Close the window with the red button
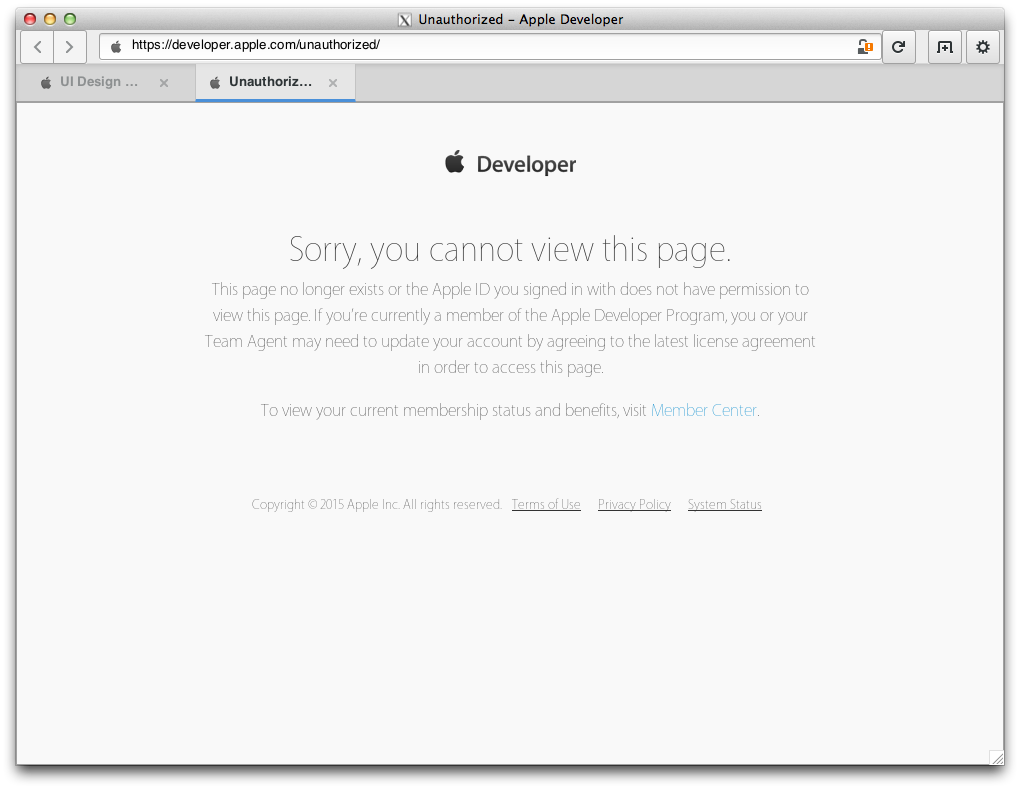The image size is (1020, 789). point(30,19)
